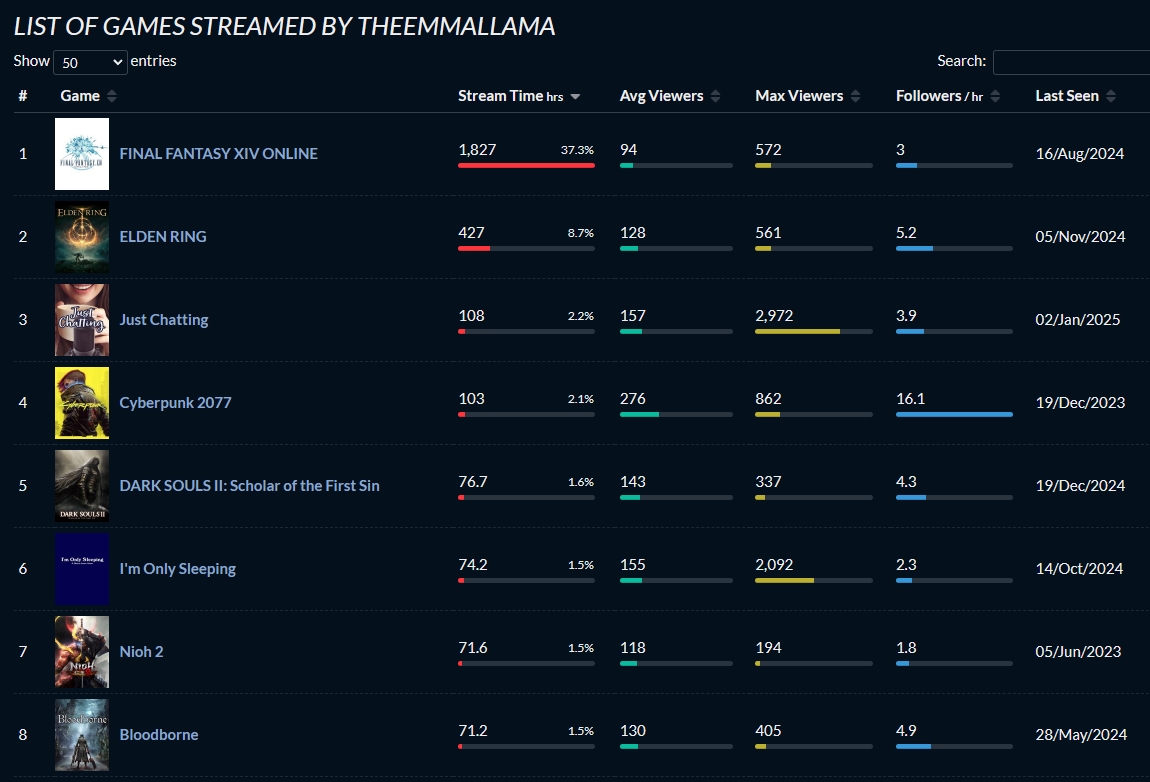The image size is (1150, 782).
Task: Open Cyberpunk 2077 game link
Action: click(175, 403)
